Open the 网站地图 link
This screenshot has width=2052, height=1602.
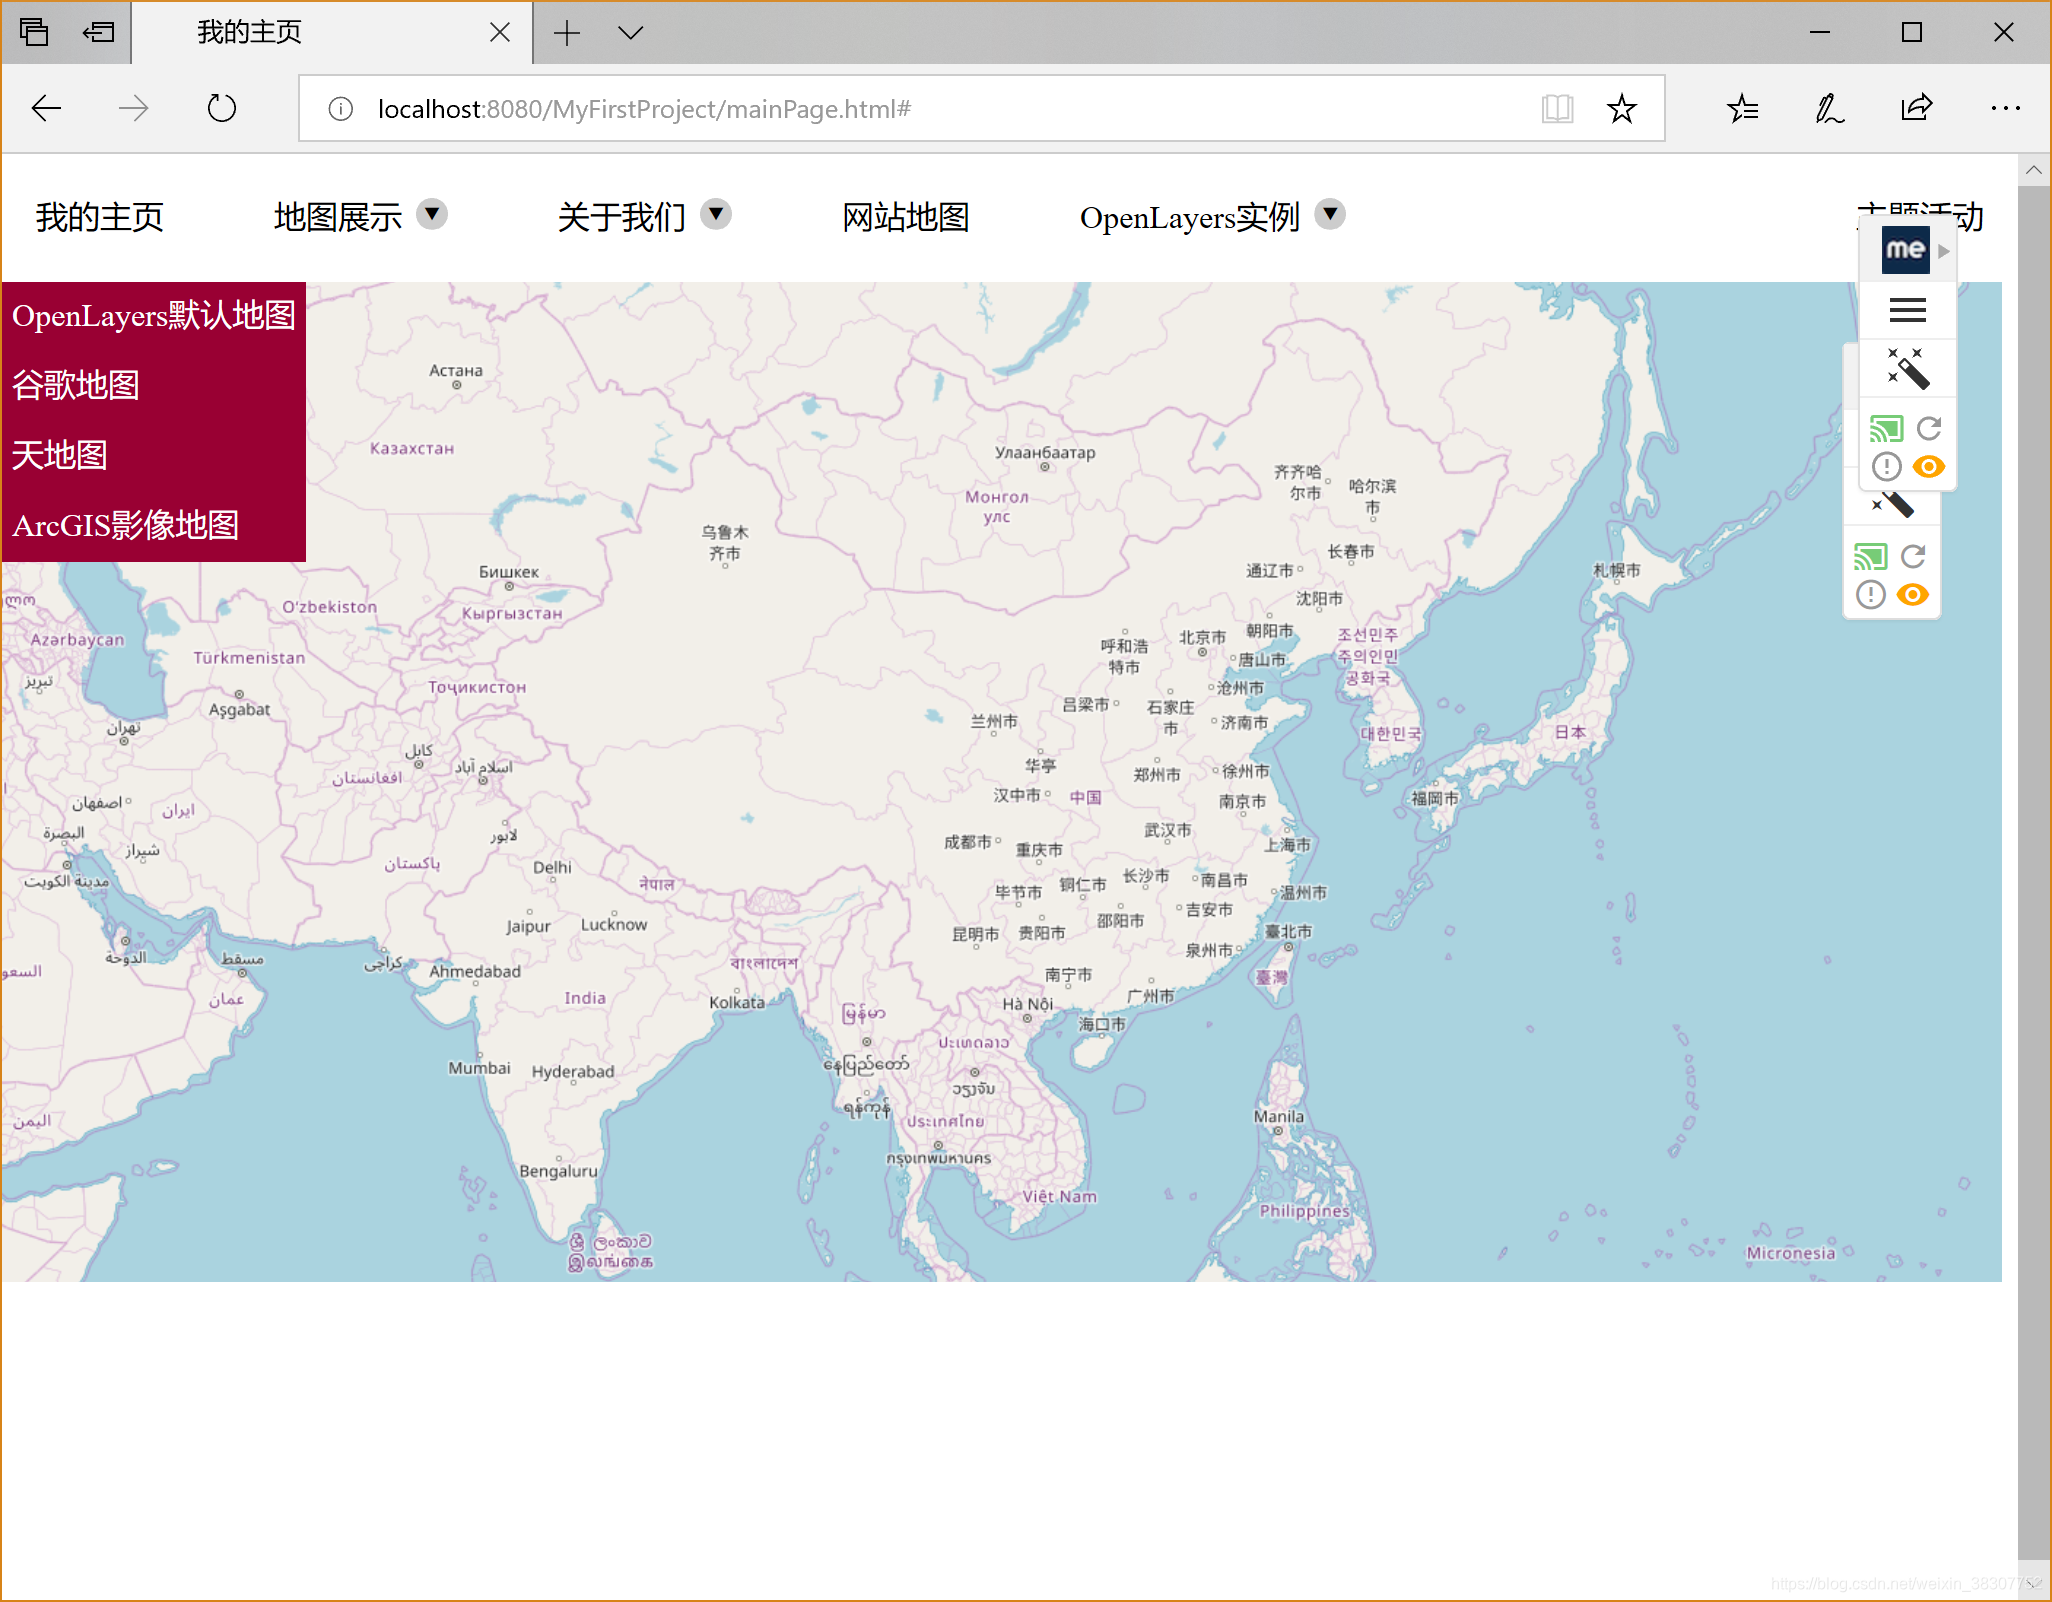pyautogui.click(x=905, y=217)
